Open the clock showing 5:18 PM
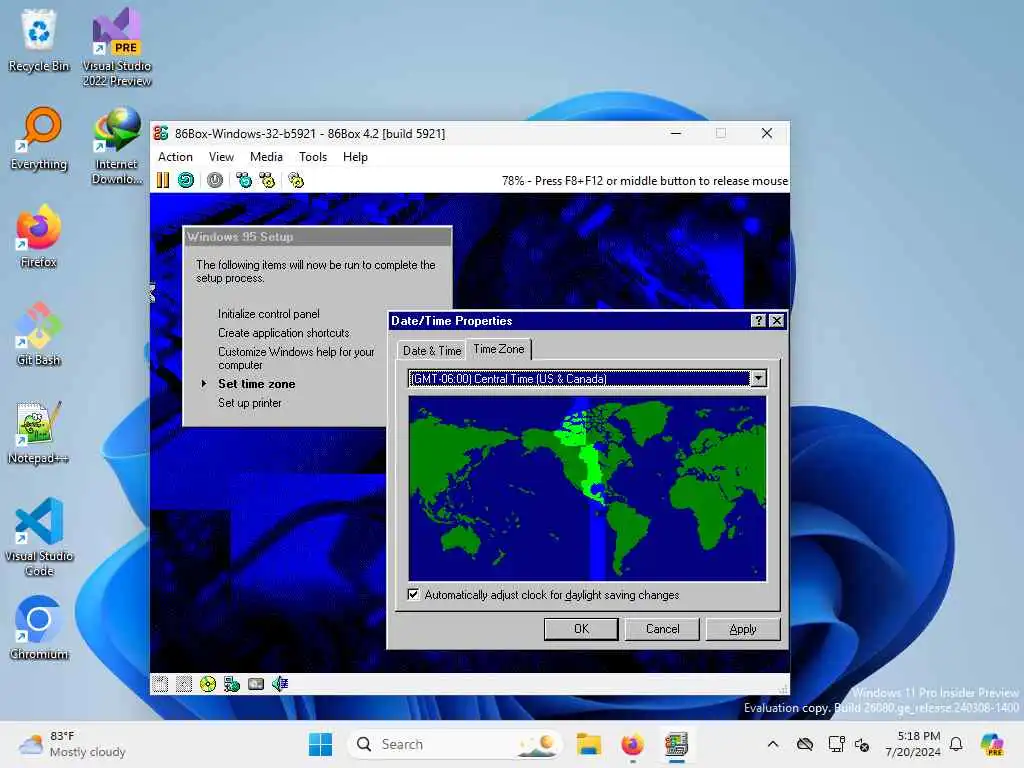The height and width of the screenshot is (768, 1024). pos(914,744)
